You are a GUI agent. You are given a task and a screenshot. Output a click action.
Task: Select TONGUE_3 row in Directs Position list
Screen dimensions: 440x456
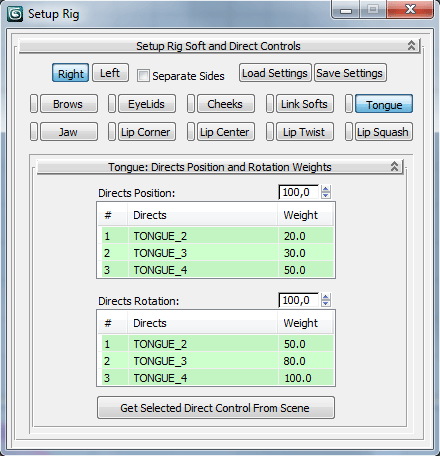[217, 253]
